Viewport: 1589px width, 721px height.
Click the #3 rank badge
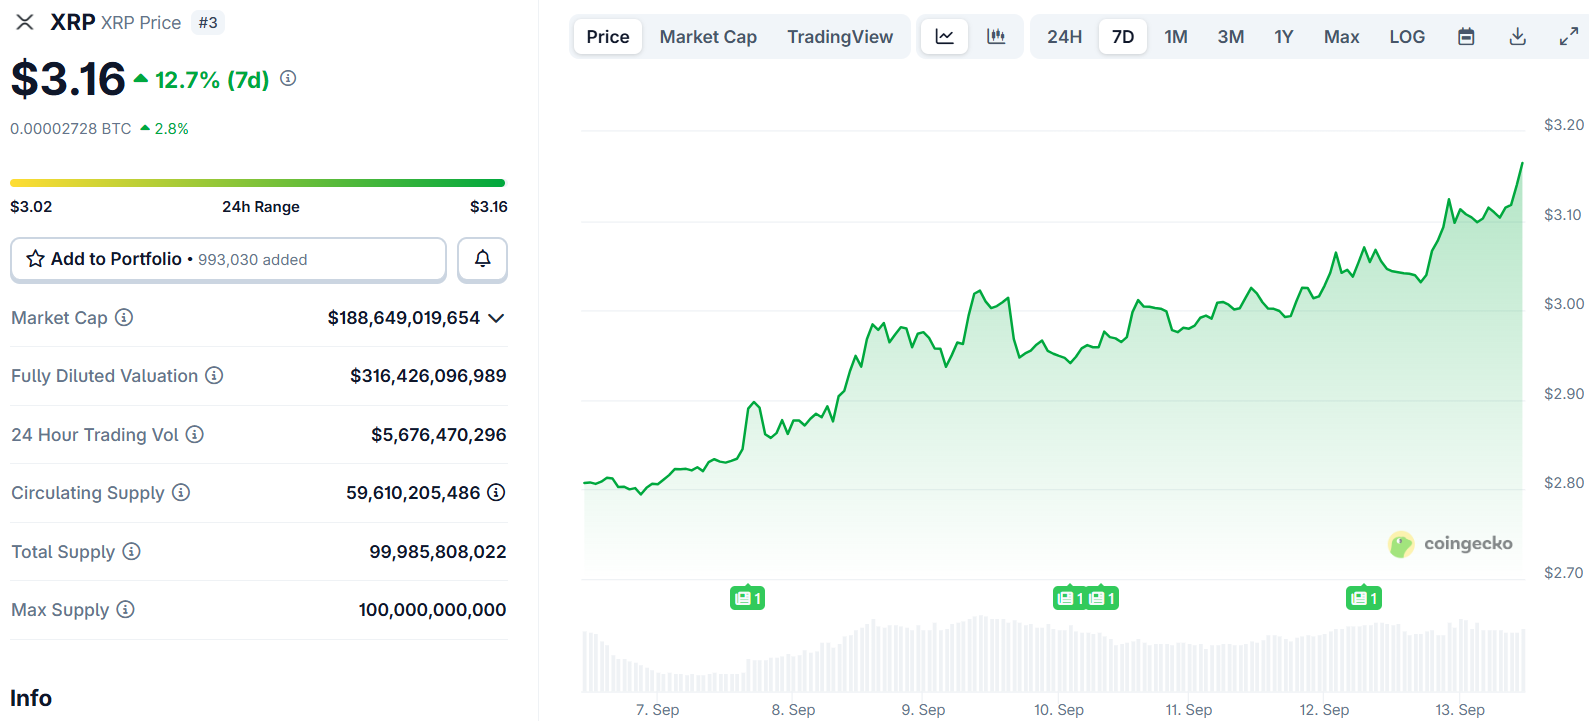coord(208,23)
